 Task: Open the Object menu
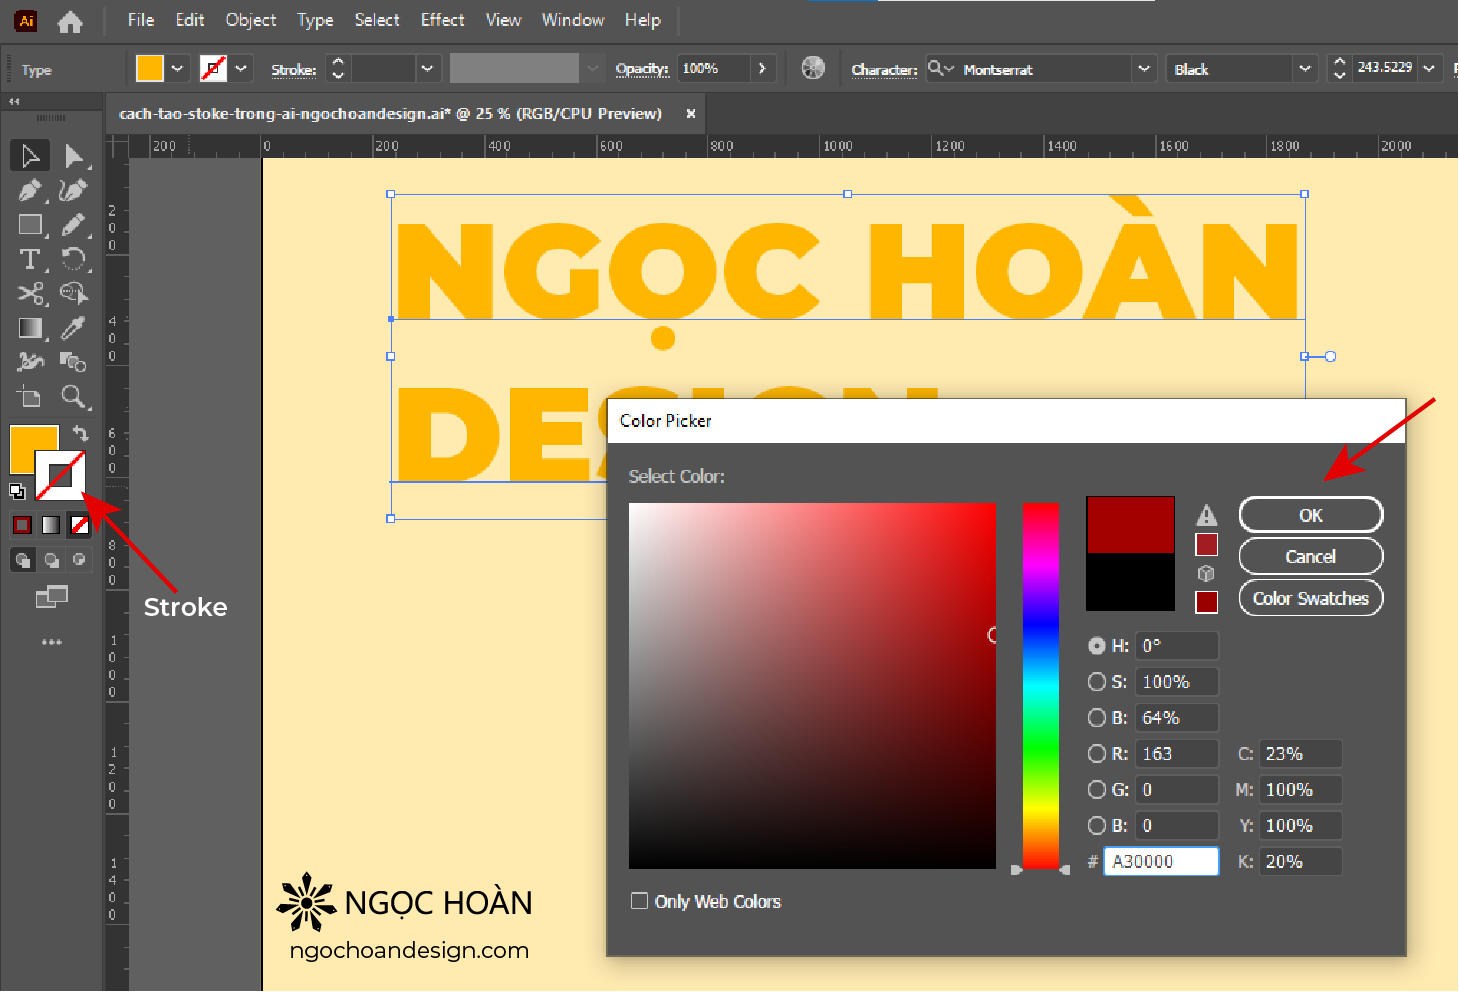pos(250,20)
